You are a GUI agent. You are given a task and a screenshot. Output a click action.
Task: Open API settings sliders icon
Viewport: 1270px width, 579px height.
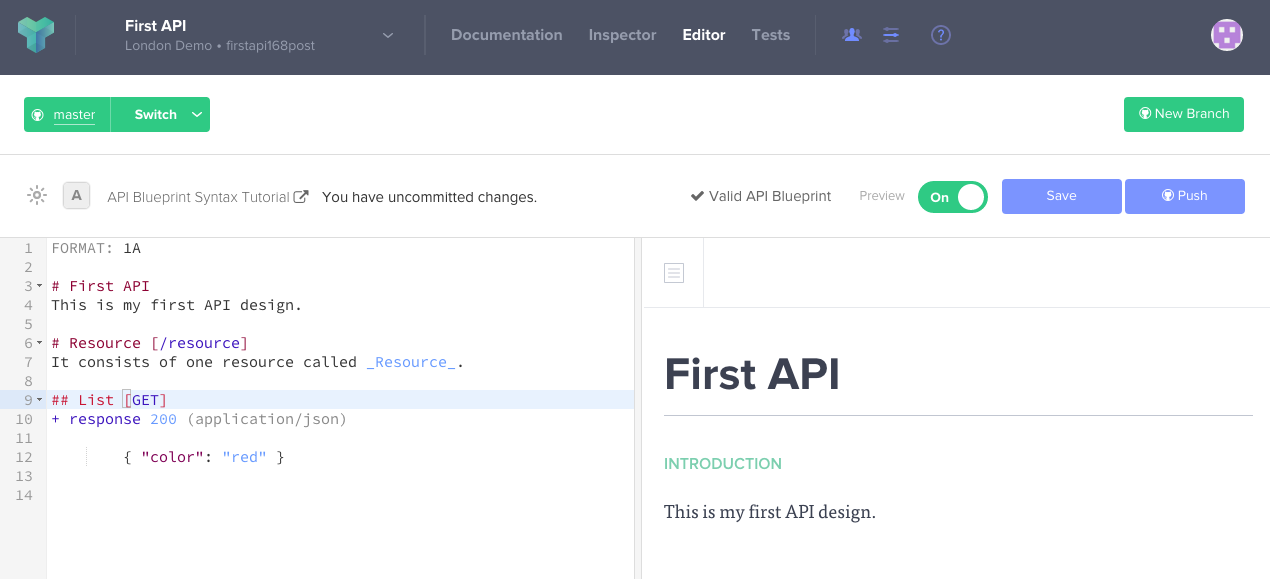(891, 35)
